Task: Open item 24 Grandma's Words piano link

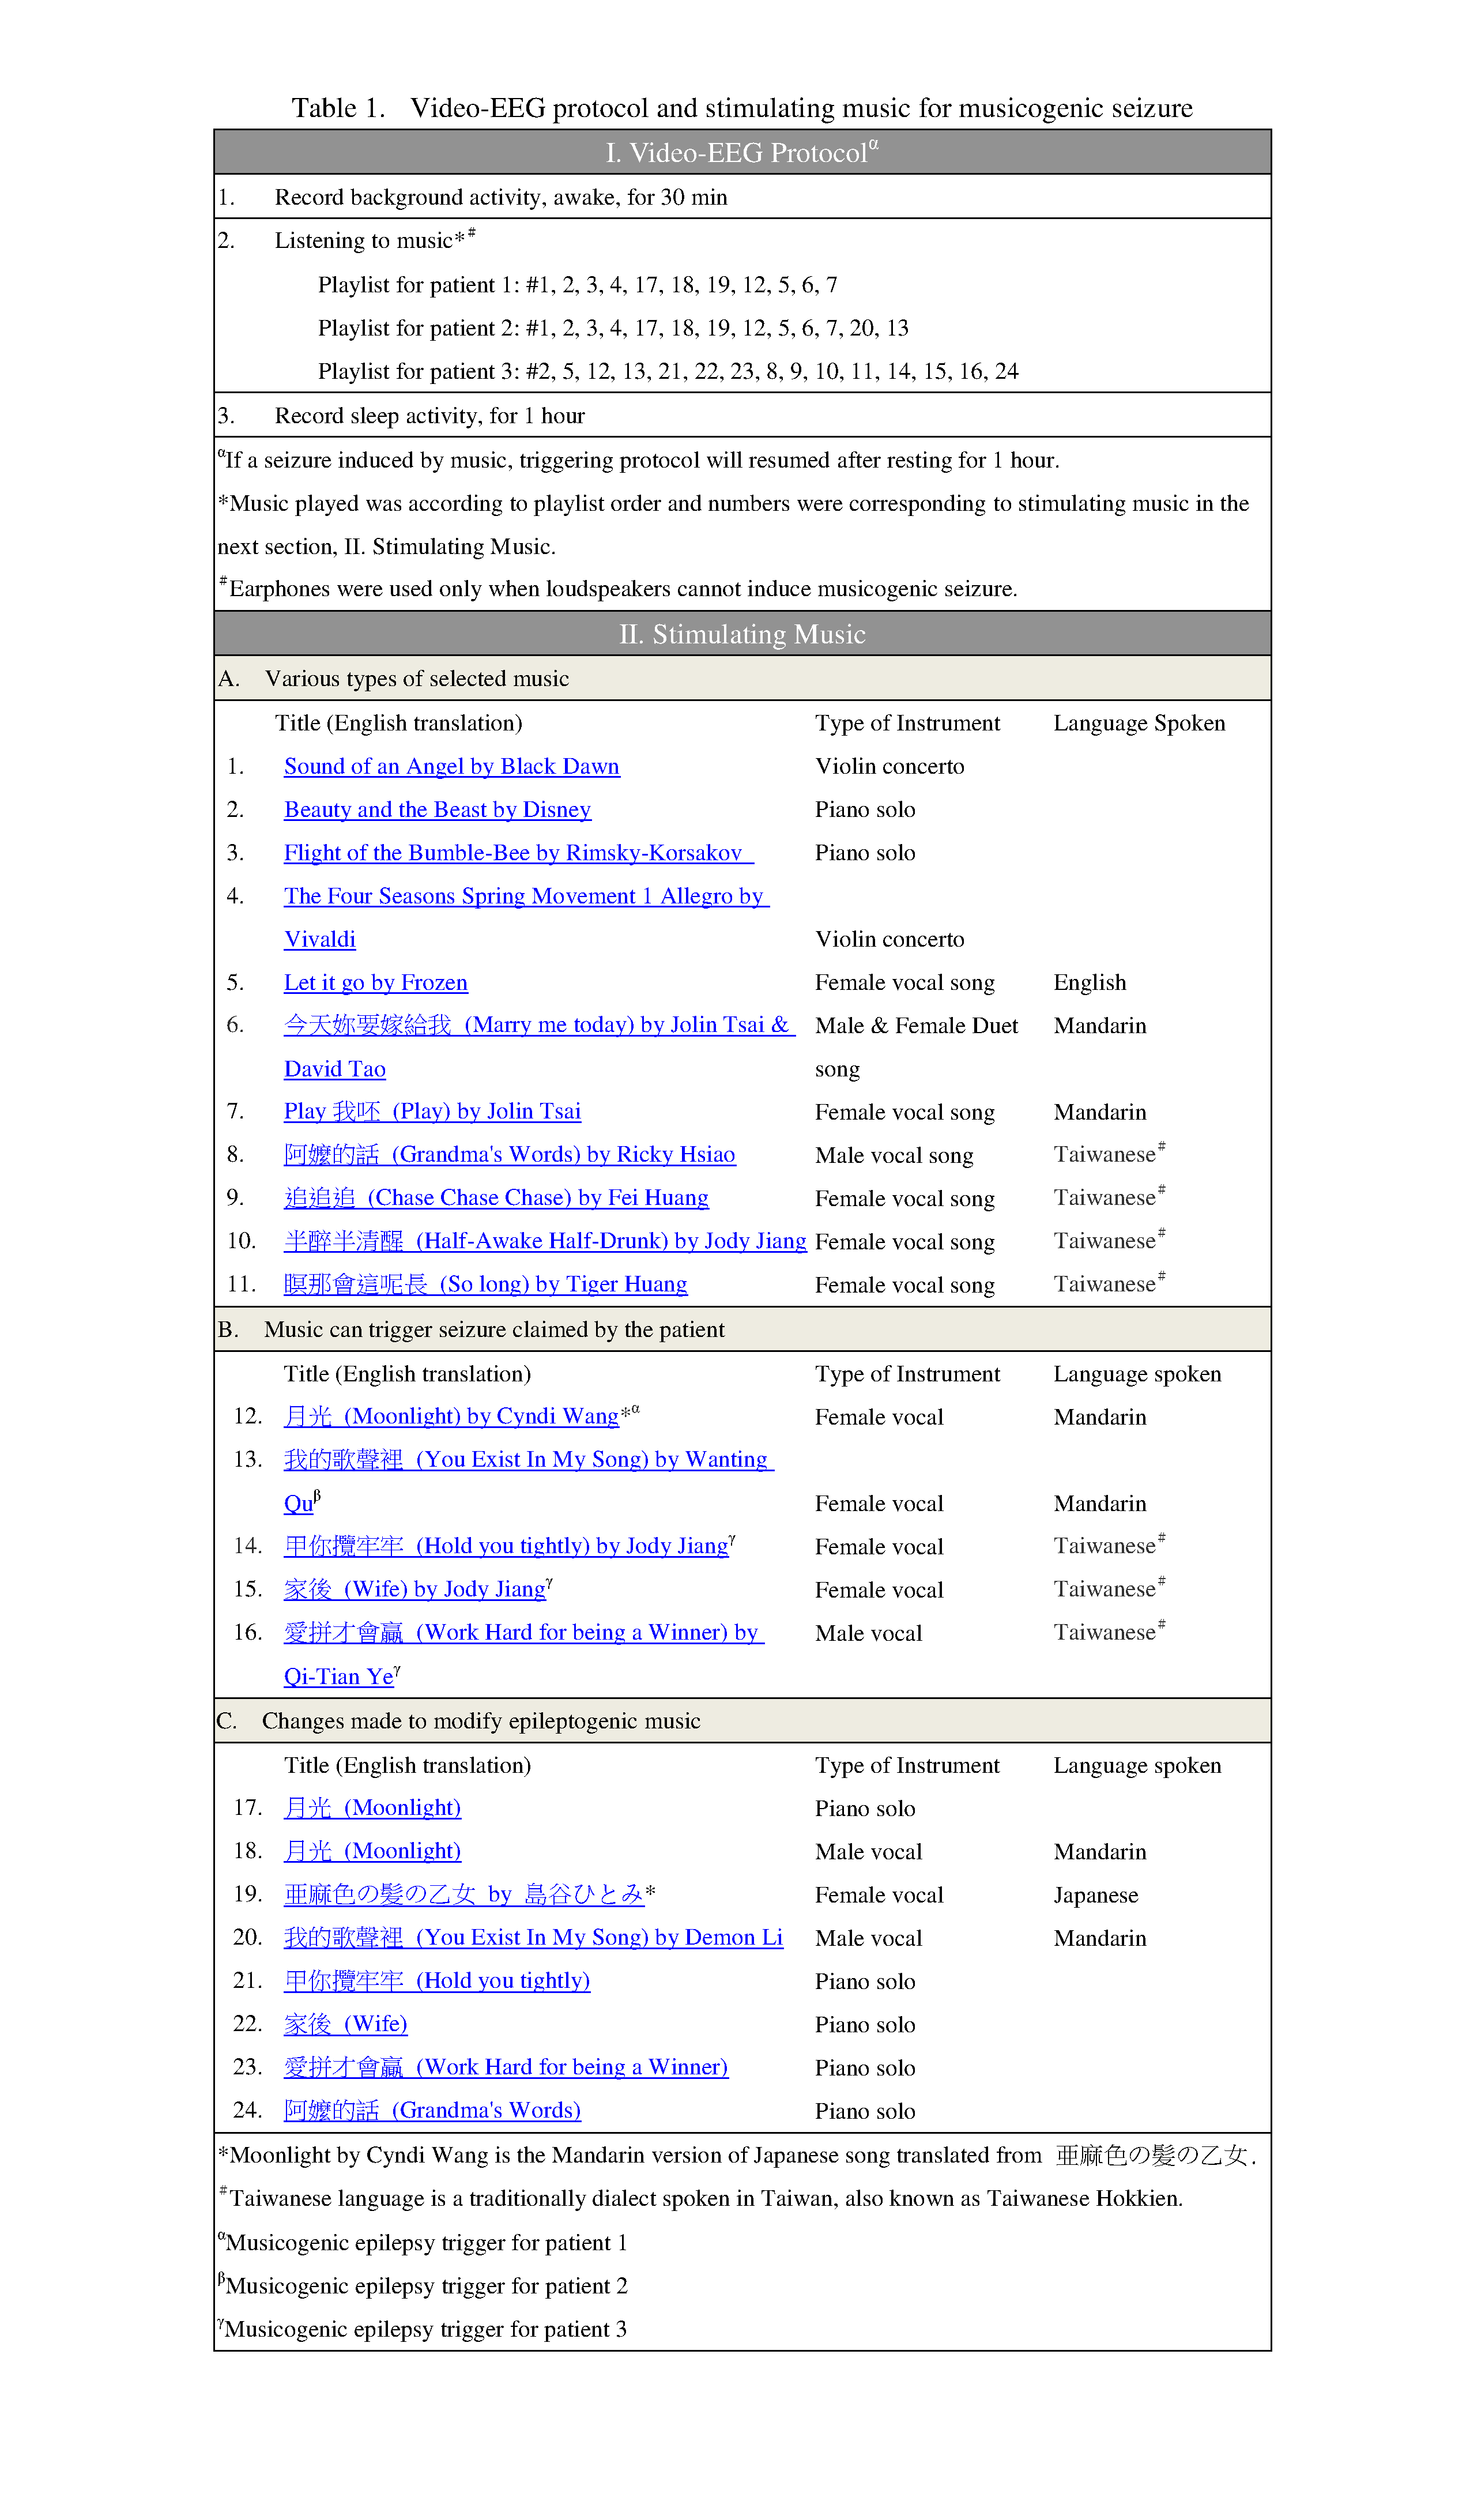Action: (432, 2110)
